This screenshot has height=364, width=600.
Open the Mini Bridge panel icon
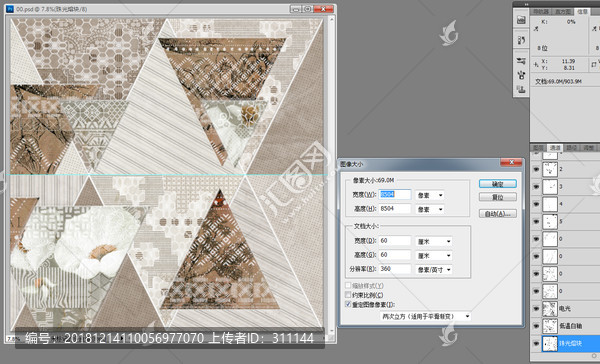tap(521, 20)
